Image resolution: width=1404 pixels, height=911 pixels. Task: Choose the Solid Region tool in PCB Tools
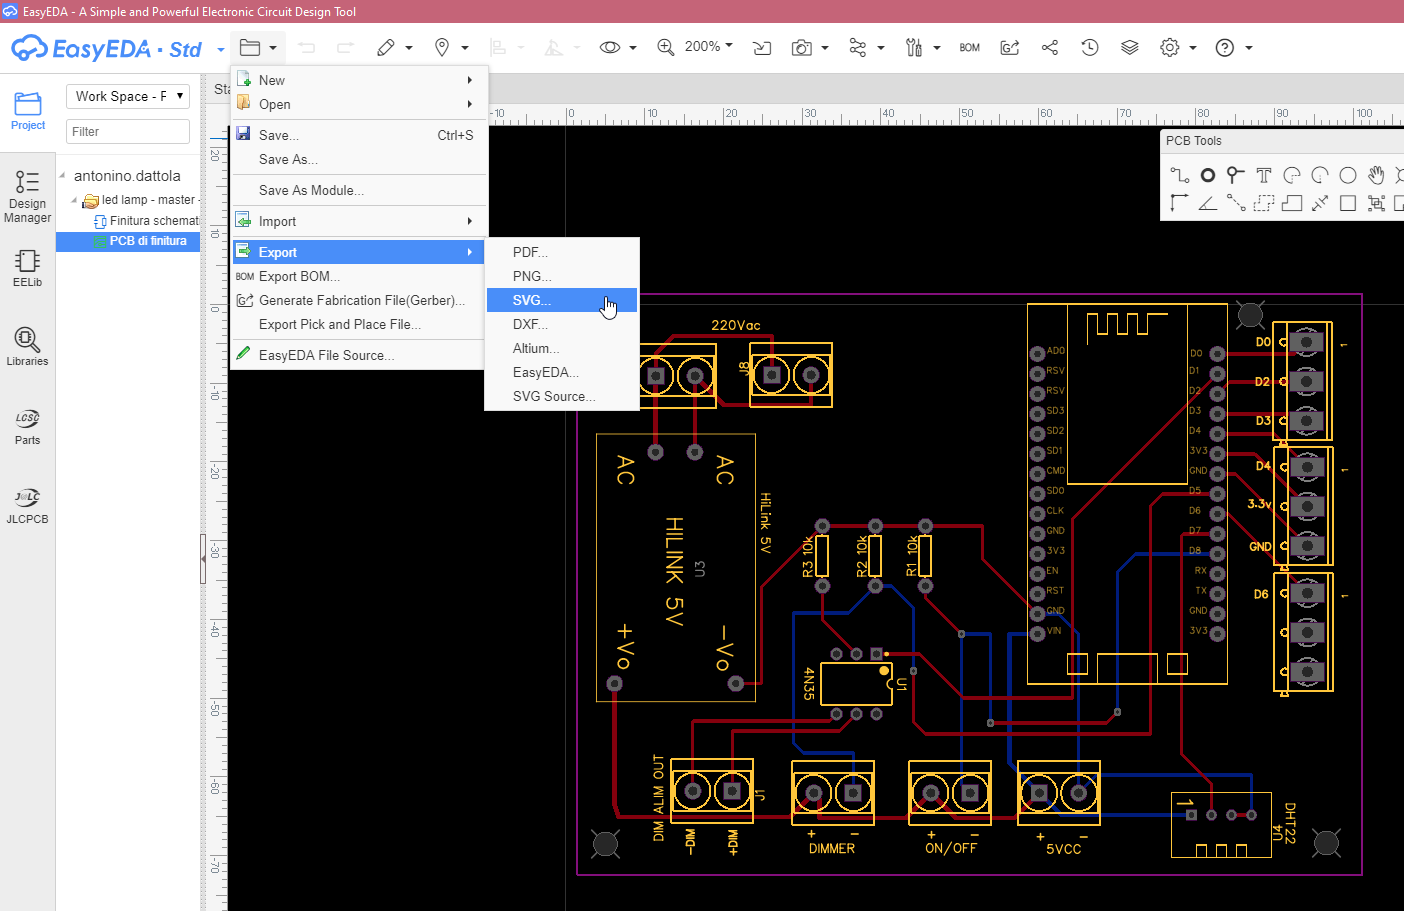1292,203
